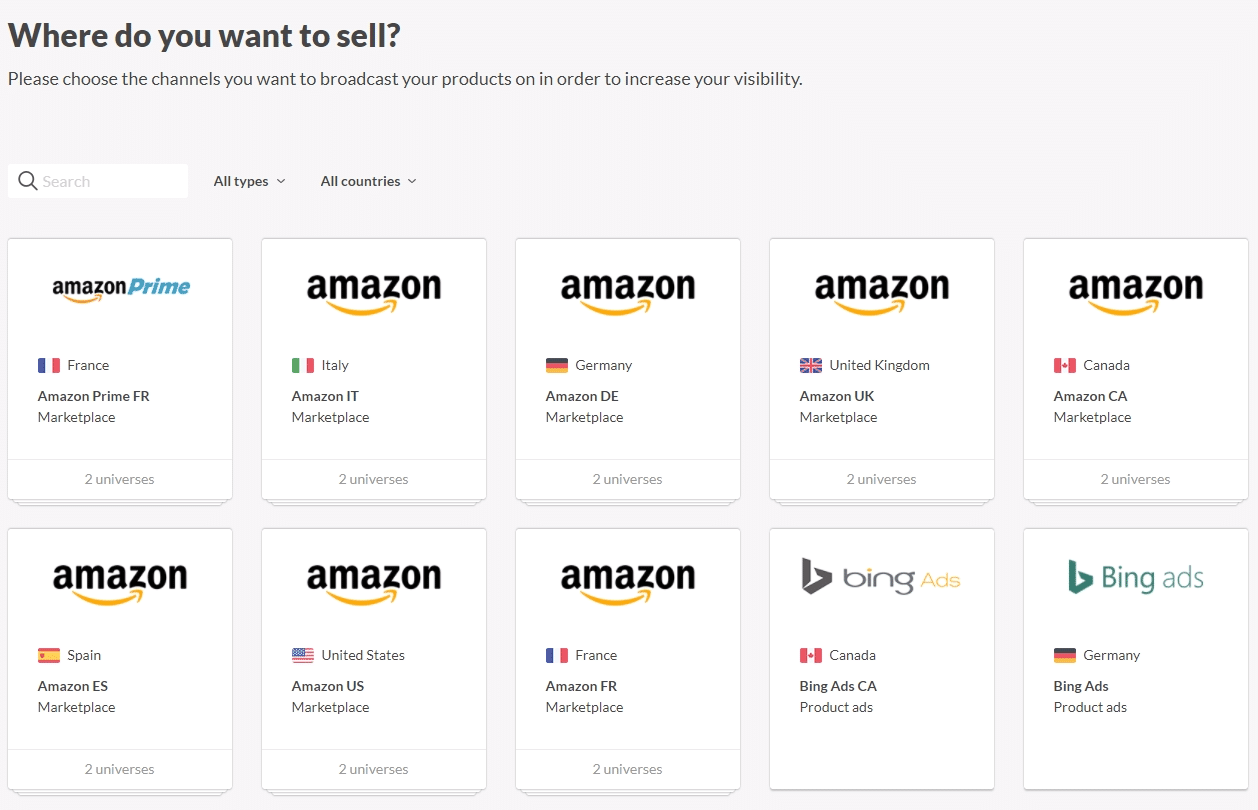This screenshot has width=1258, height=810.
Task: Click the United States flag icon
Action: coord(303,655)
